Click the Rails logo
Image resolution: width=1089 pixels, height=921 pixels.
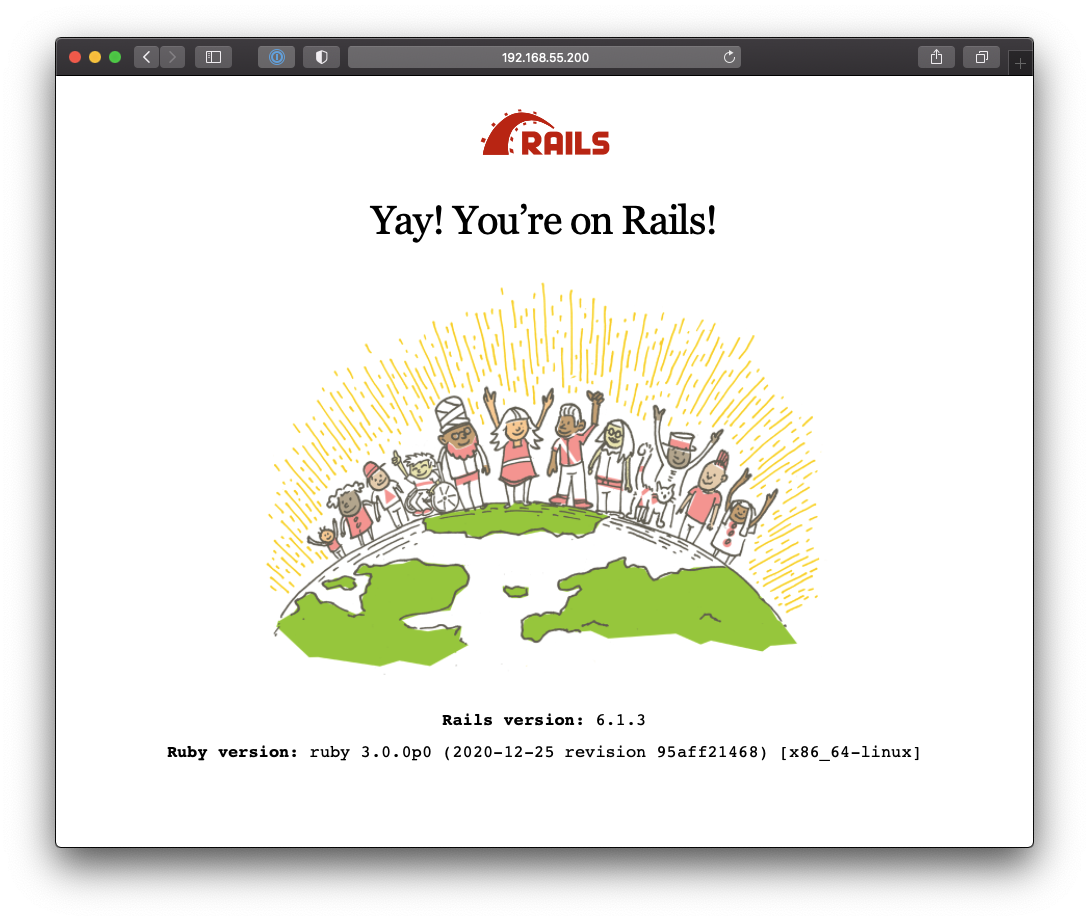coord(545,133)
